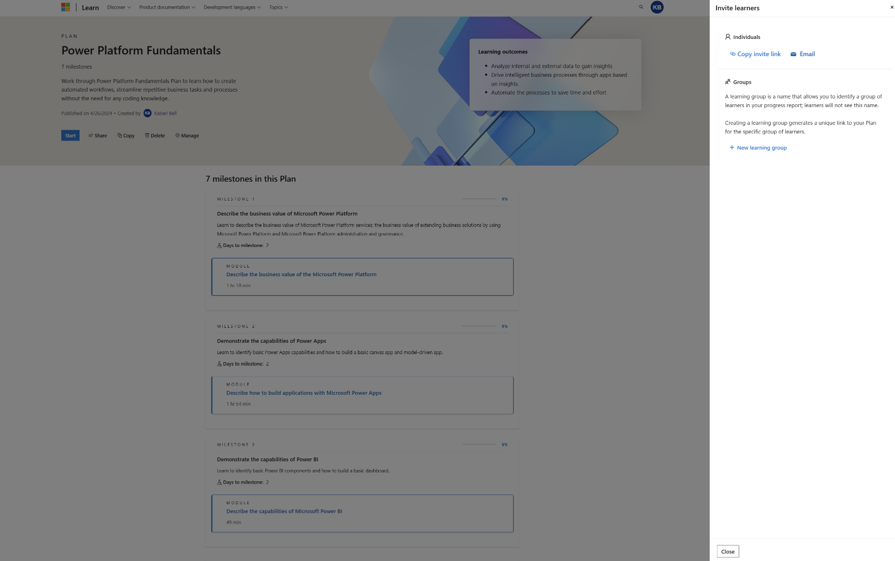
Task: Open module Describe the capabilities of Microsoft Power BI
Action: [284, 511]
